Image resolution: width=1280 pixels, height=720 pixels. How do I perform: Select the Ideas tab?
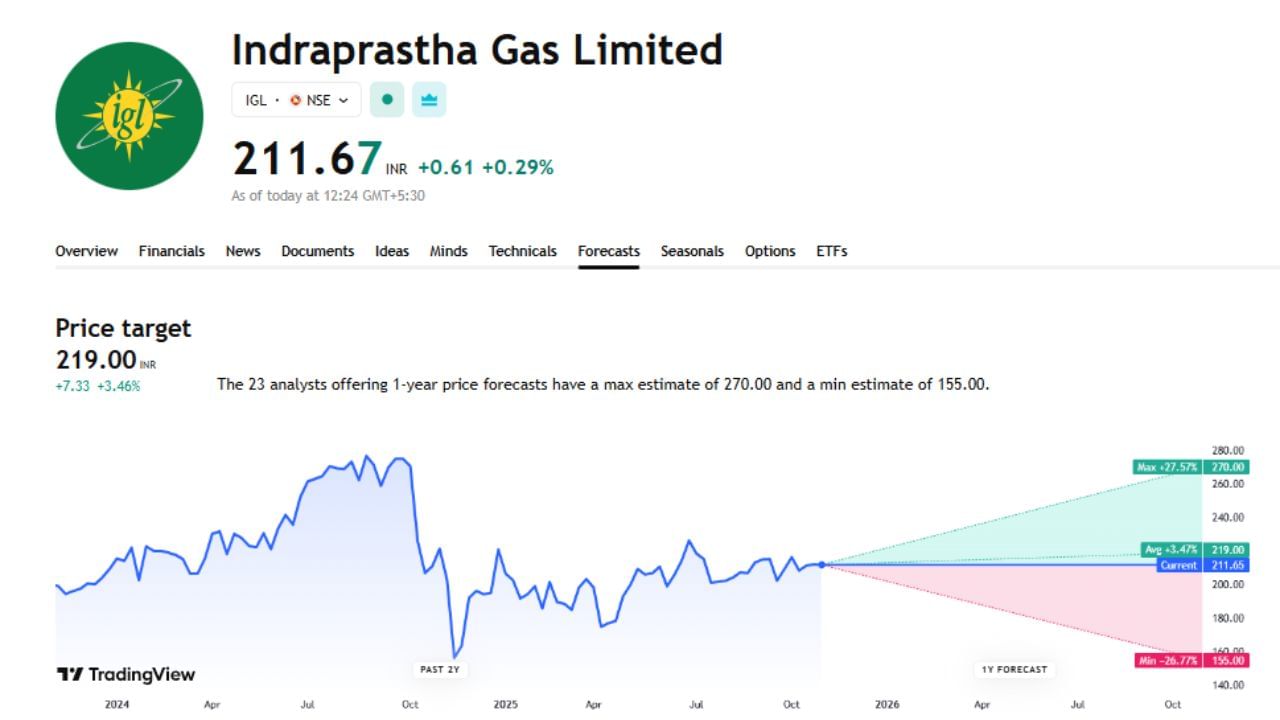[x=392, y=251]
